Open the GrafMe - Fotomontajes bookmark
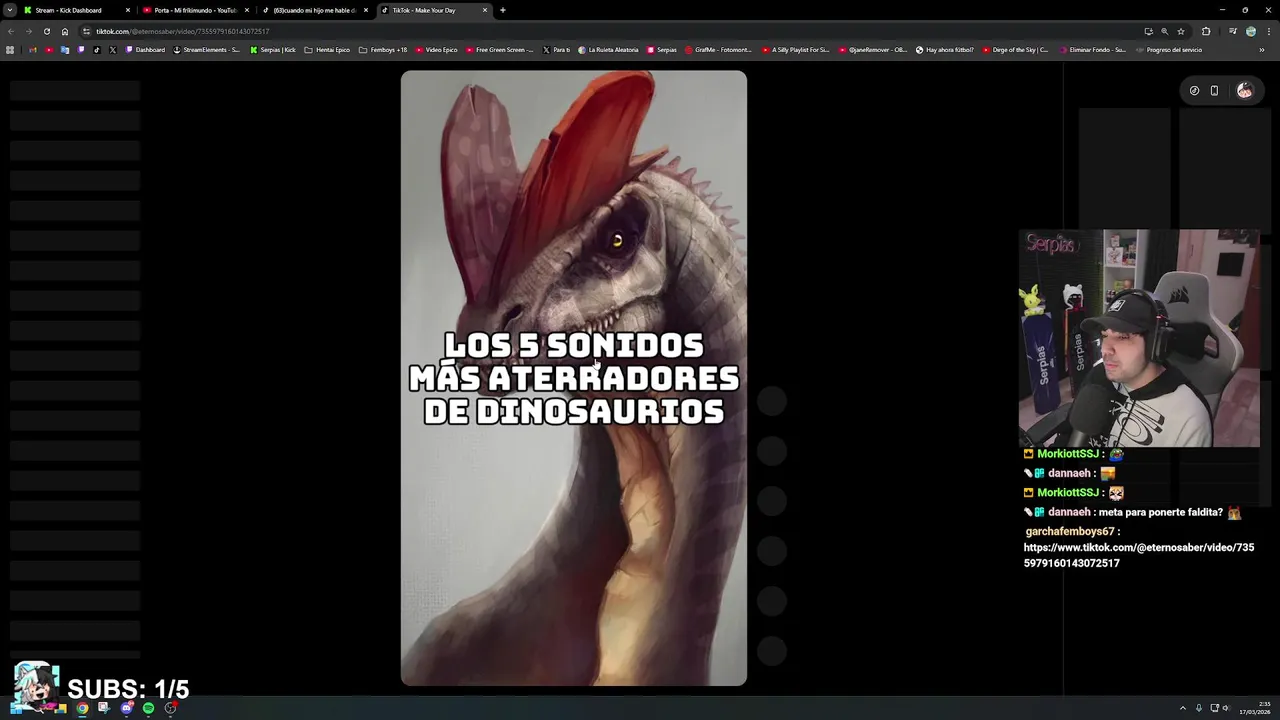Screen dimensions: 1280x720 pos(719,50)
